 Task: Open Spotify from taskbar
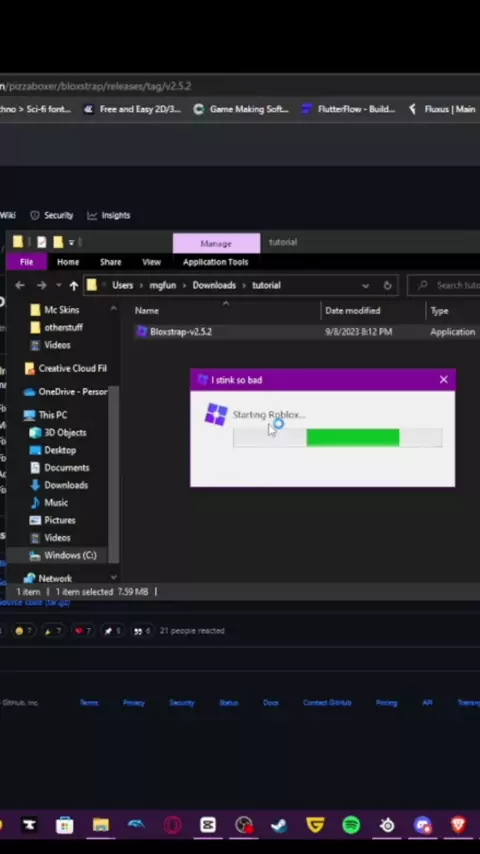tap(351, 825)
